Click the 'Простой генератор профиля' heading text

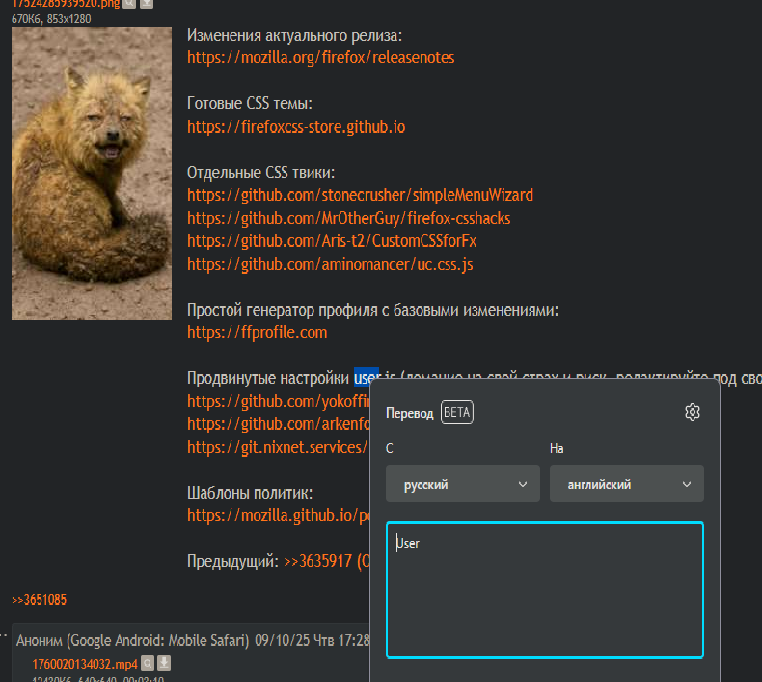point(373,310)
